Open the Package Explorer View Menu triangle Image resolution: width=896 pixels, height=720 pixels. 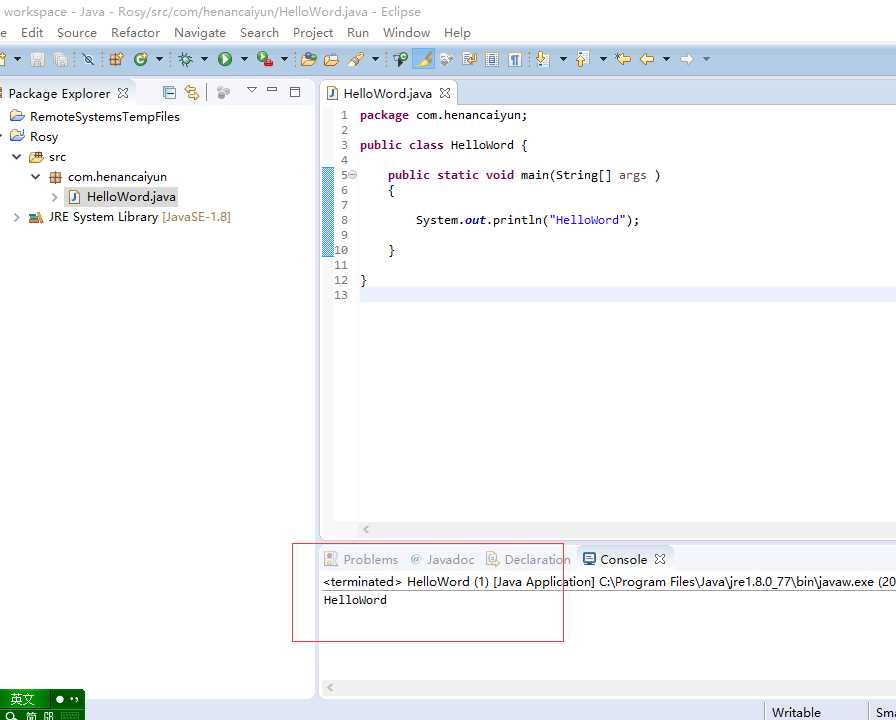251,90
